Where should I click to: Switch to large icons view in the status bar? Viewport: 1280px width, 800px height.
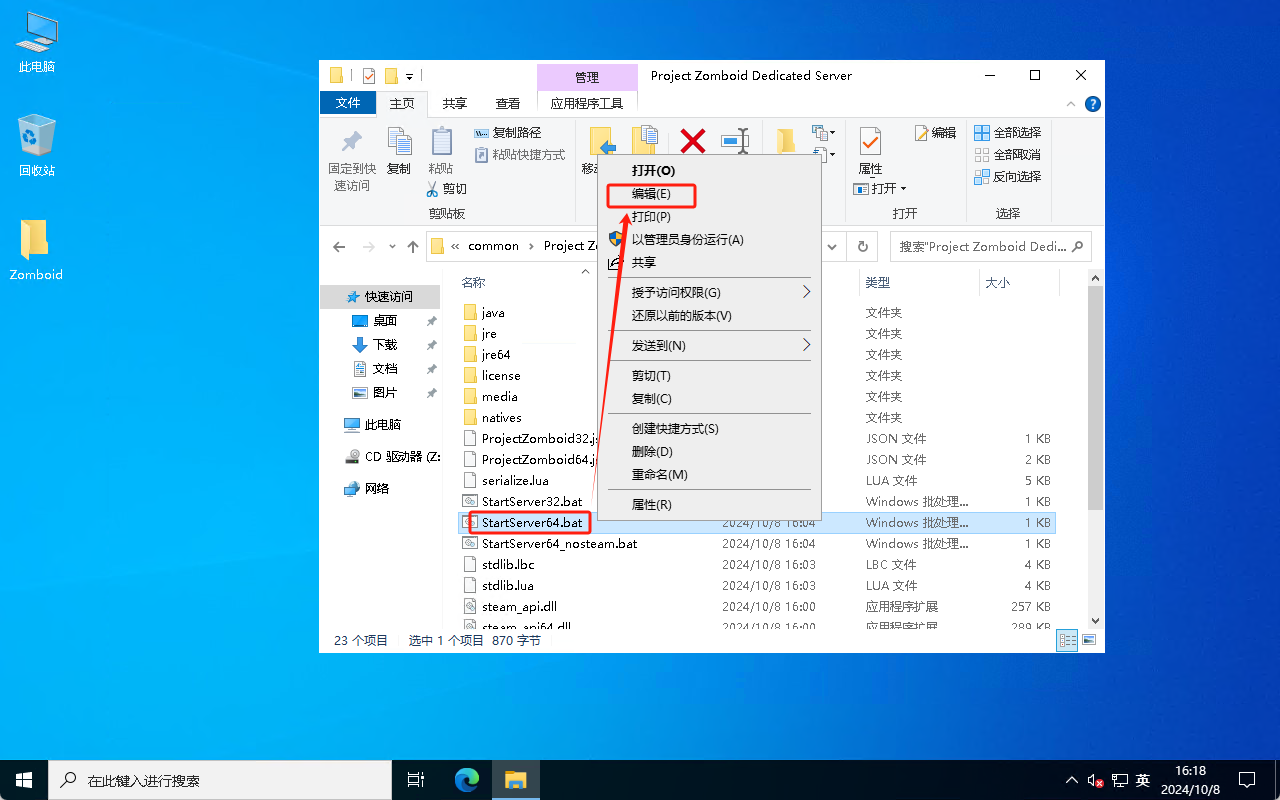pos(1089,640)
